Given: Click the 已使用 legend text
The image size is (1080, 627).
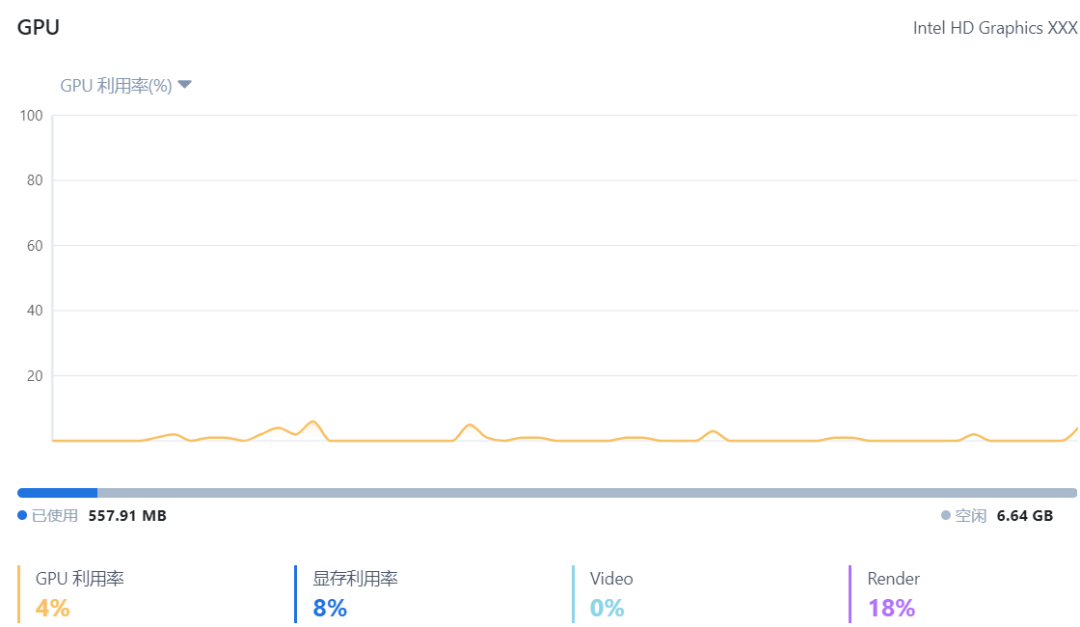Looking at the screenshot, I should coord(55,516).
